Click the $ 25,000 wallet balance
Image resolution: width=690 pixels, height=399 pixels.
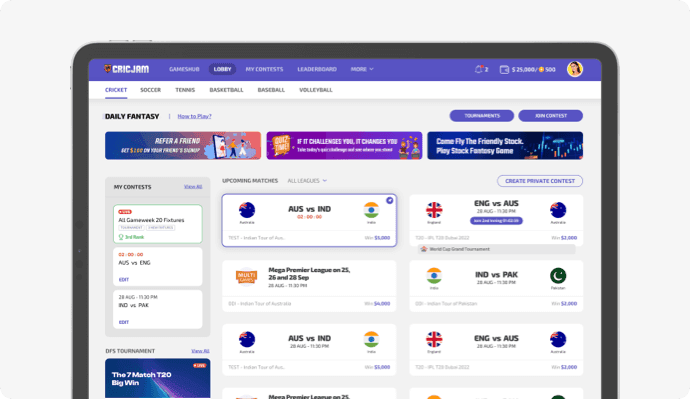pos(524,70)
